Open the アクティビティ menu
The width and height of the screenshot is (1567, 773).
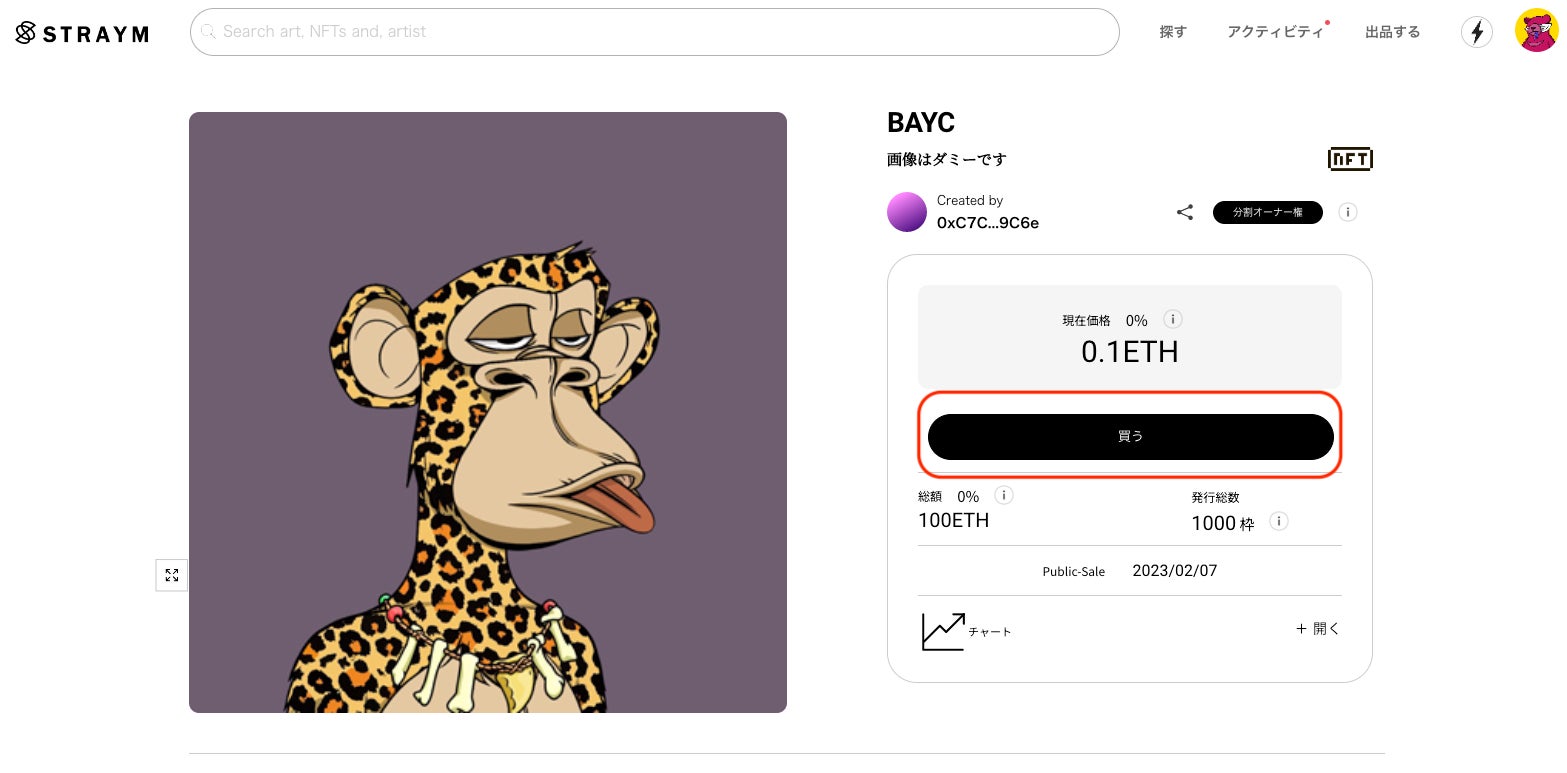[x=1275, y=32]
